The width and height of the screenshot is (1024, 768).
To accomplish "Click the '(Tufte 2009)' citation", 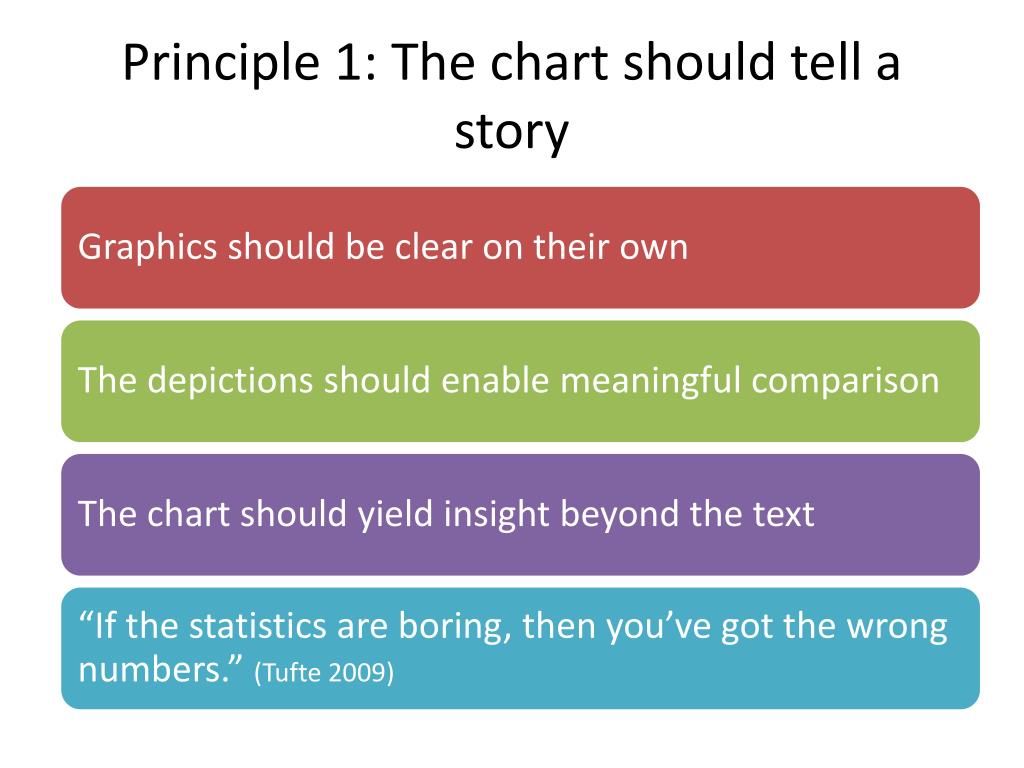I will [x=324, y=672].
